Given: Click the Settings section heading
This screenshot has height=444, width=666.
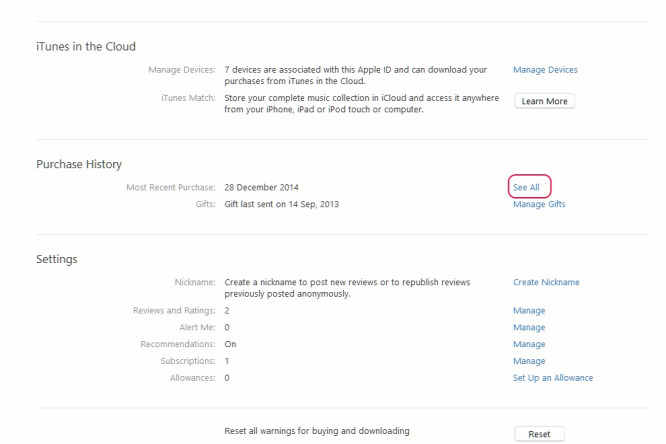Looking at the screenshot, I should click(57, 259).
